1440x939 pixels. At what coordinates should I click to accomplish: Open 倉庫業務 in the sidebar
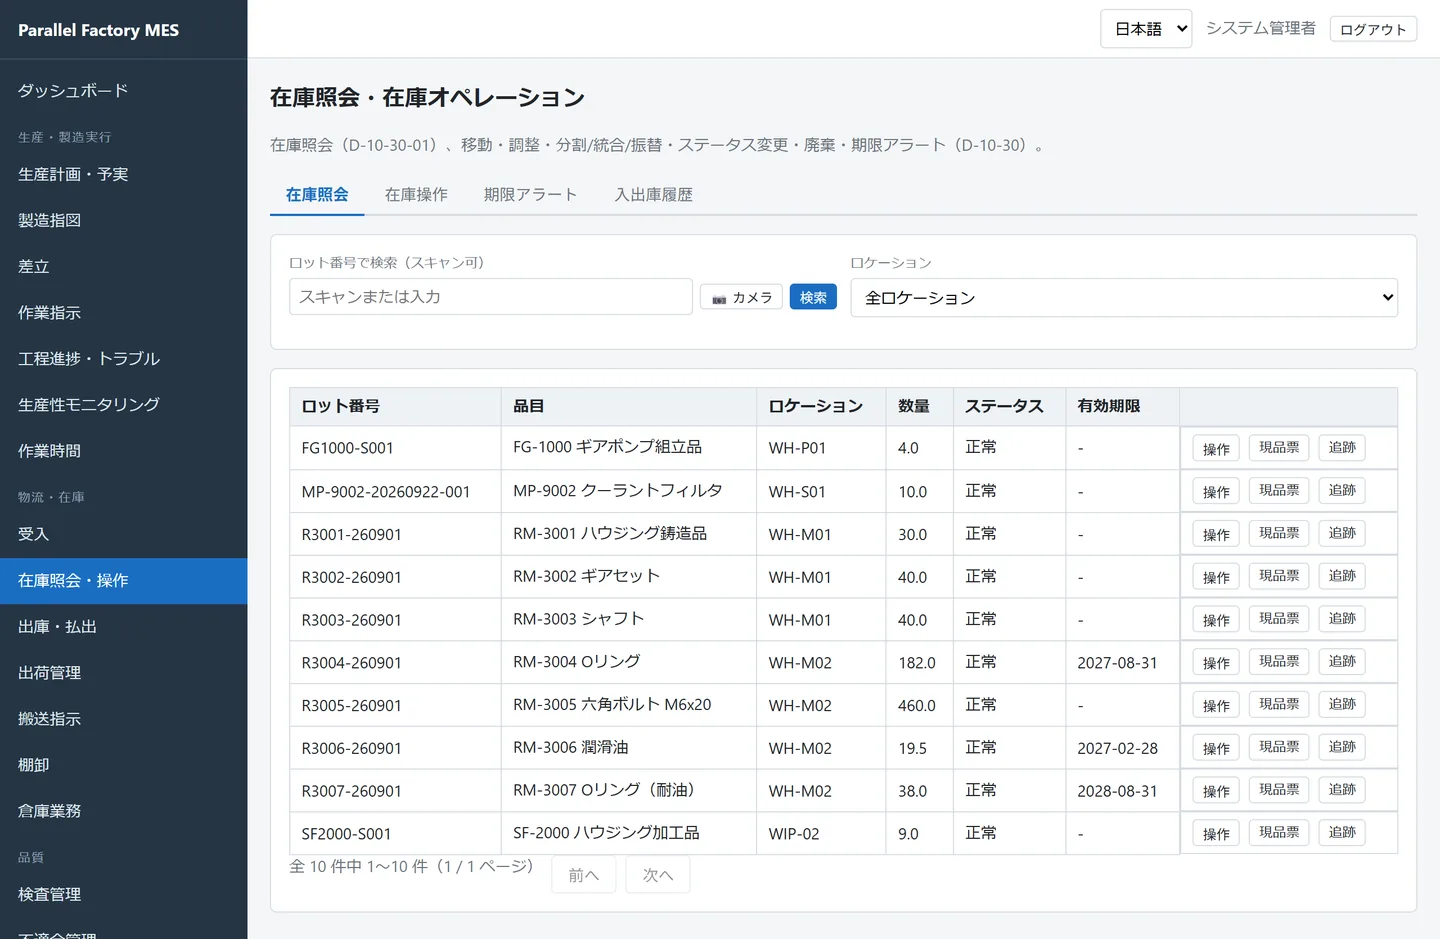[123, 811]
